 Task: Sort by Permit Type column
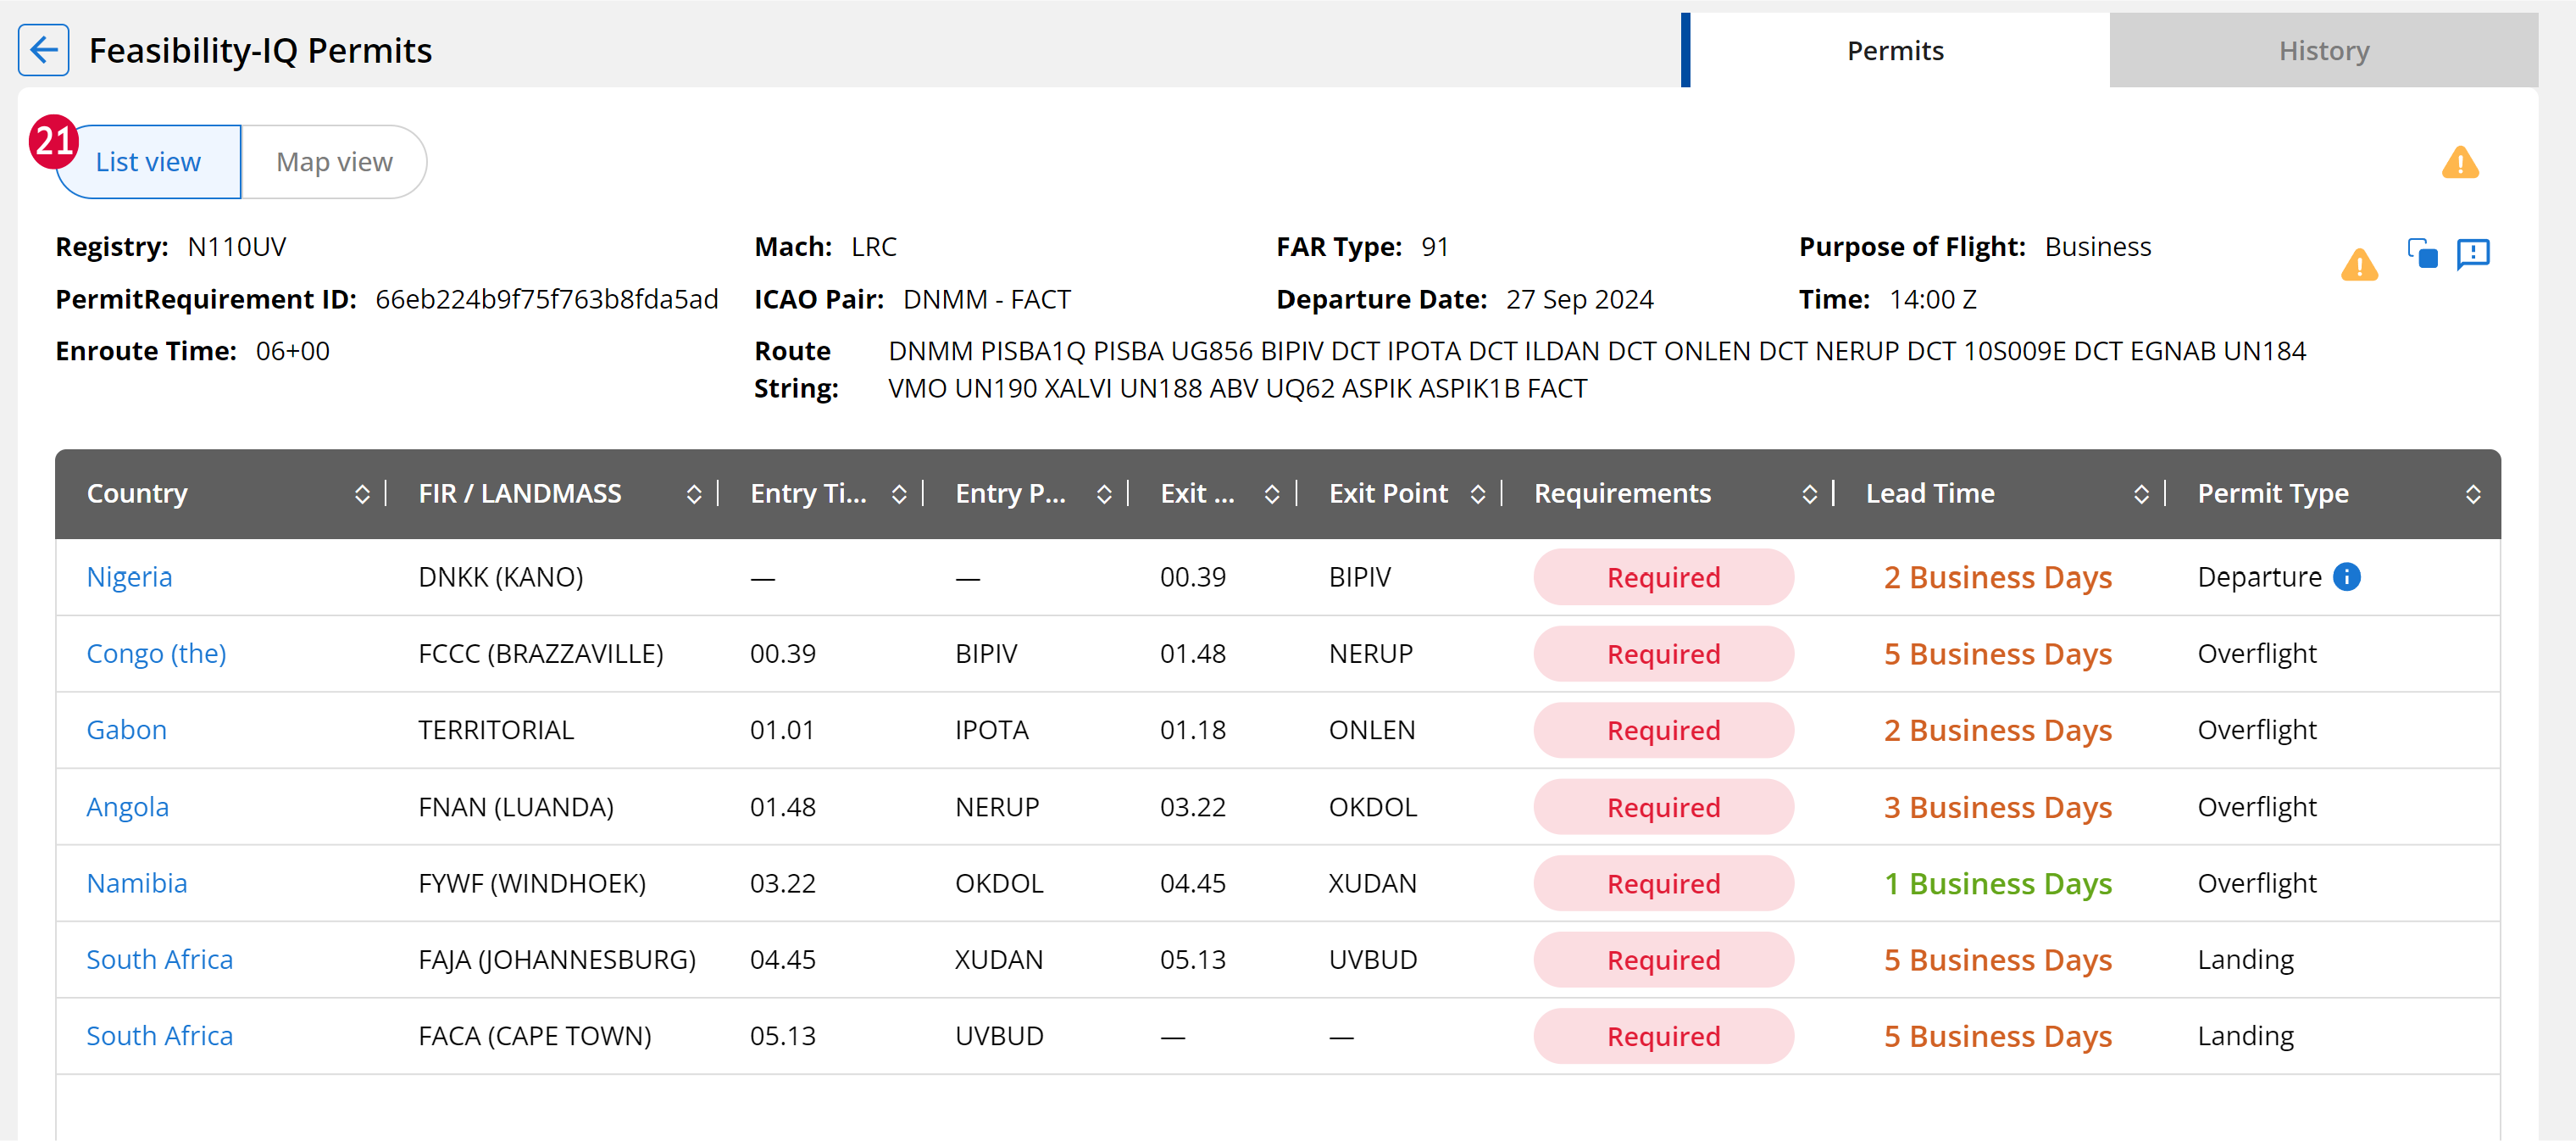[x=2472, y=494]
